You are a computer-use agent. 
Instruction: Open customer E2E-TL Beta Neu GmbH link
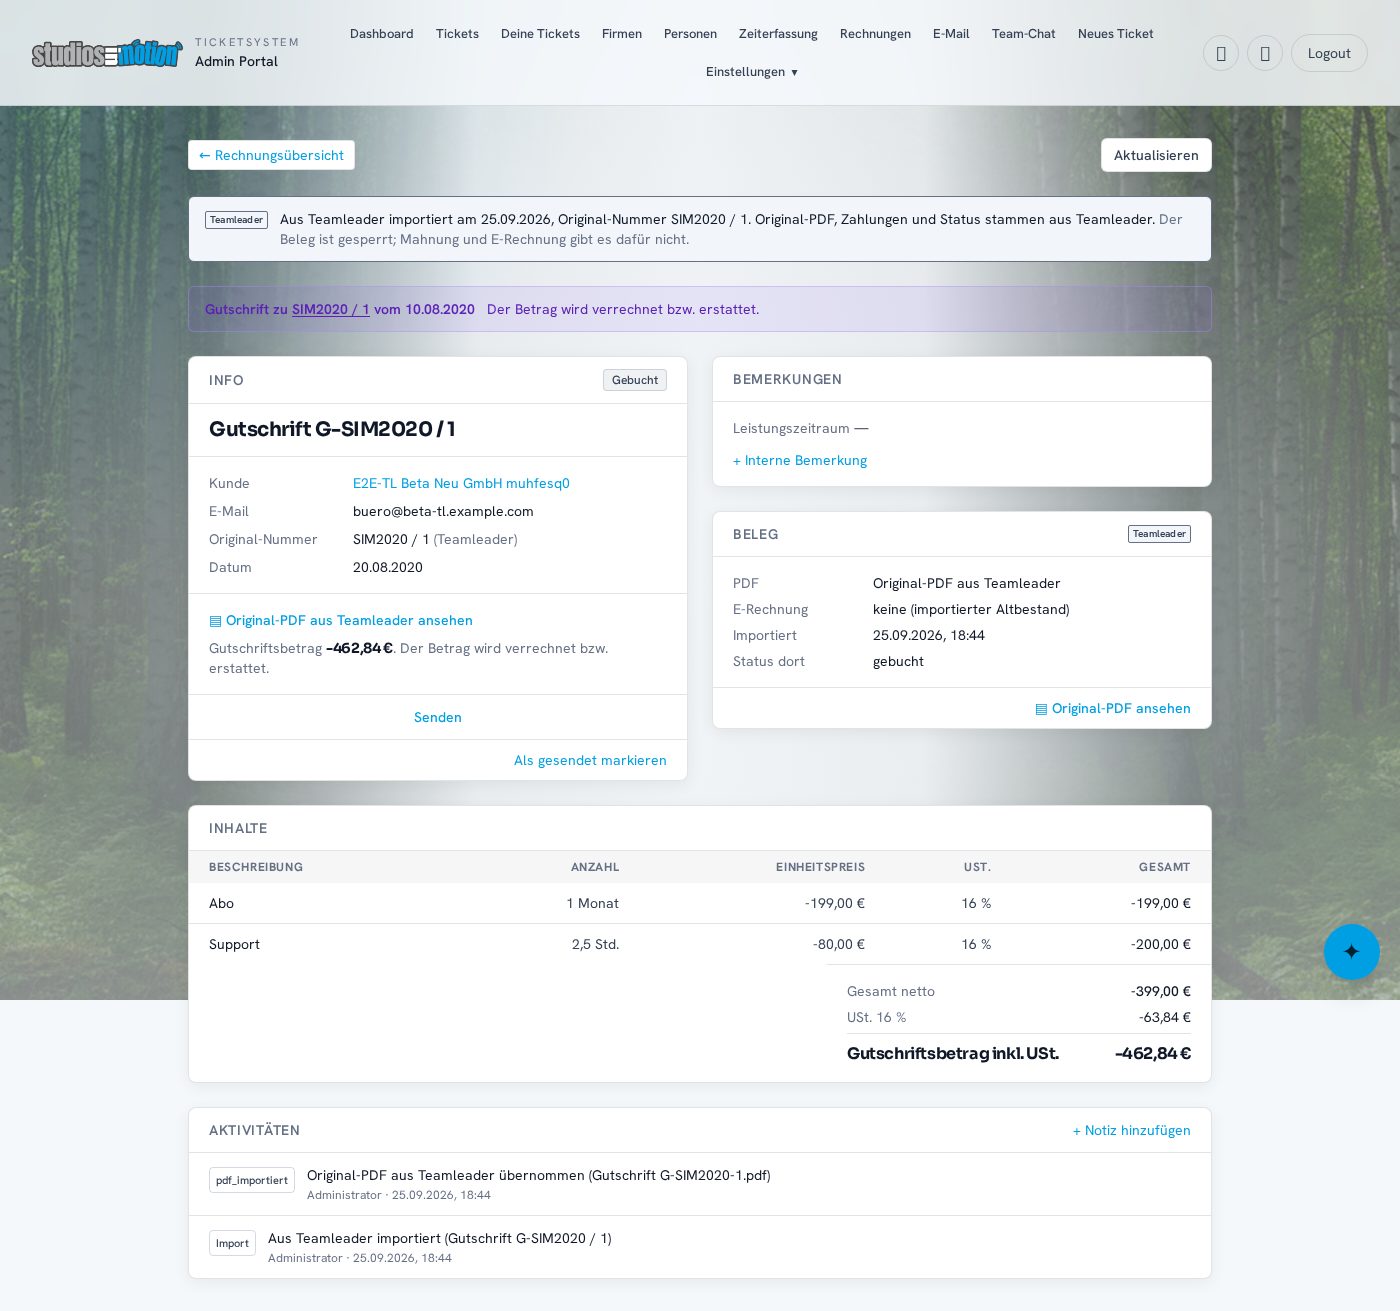[461, 483]
